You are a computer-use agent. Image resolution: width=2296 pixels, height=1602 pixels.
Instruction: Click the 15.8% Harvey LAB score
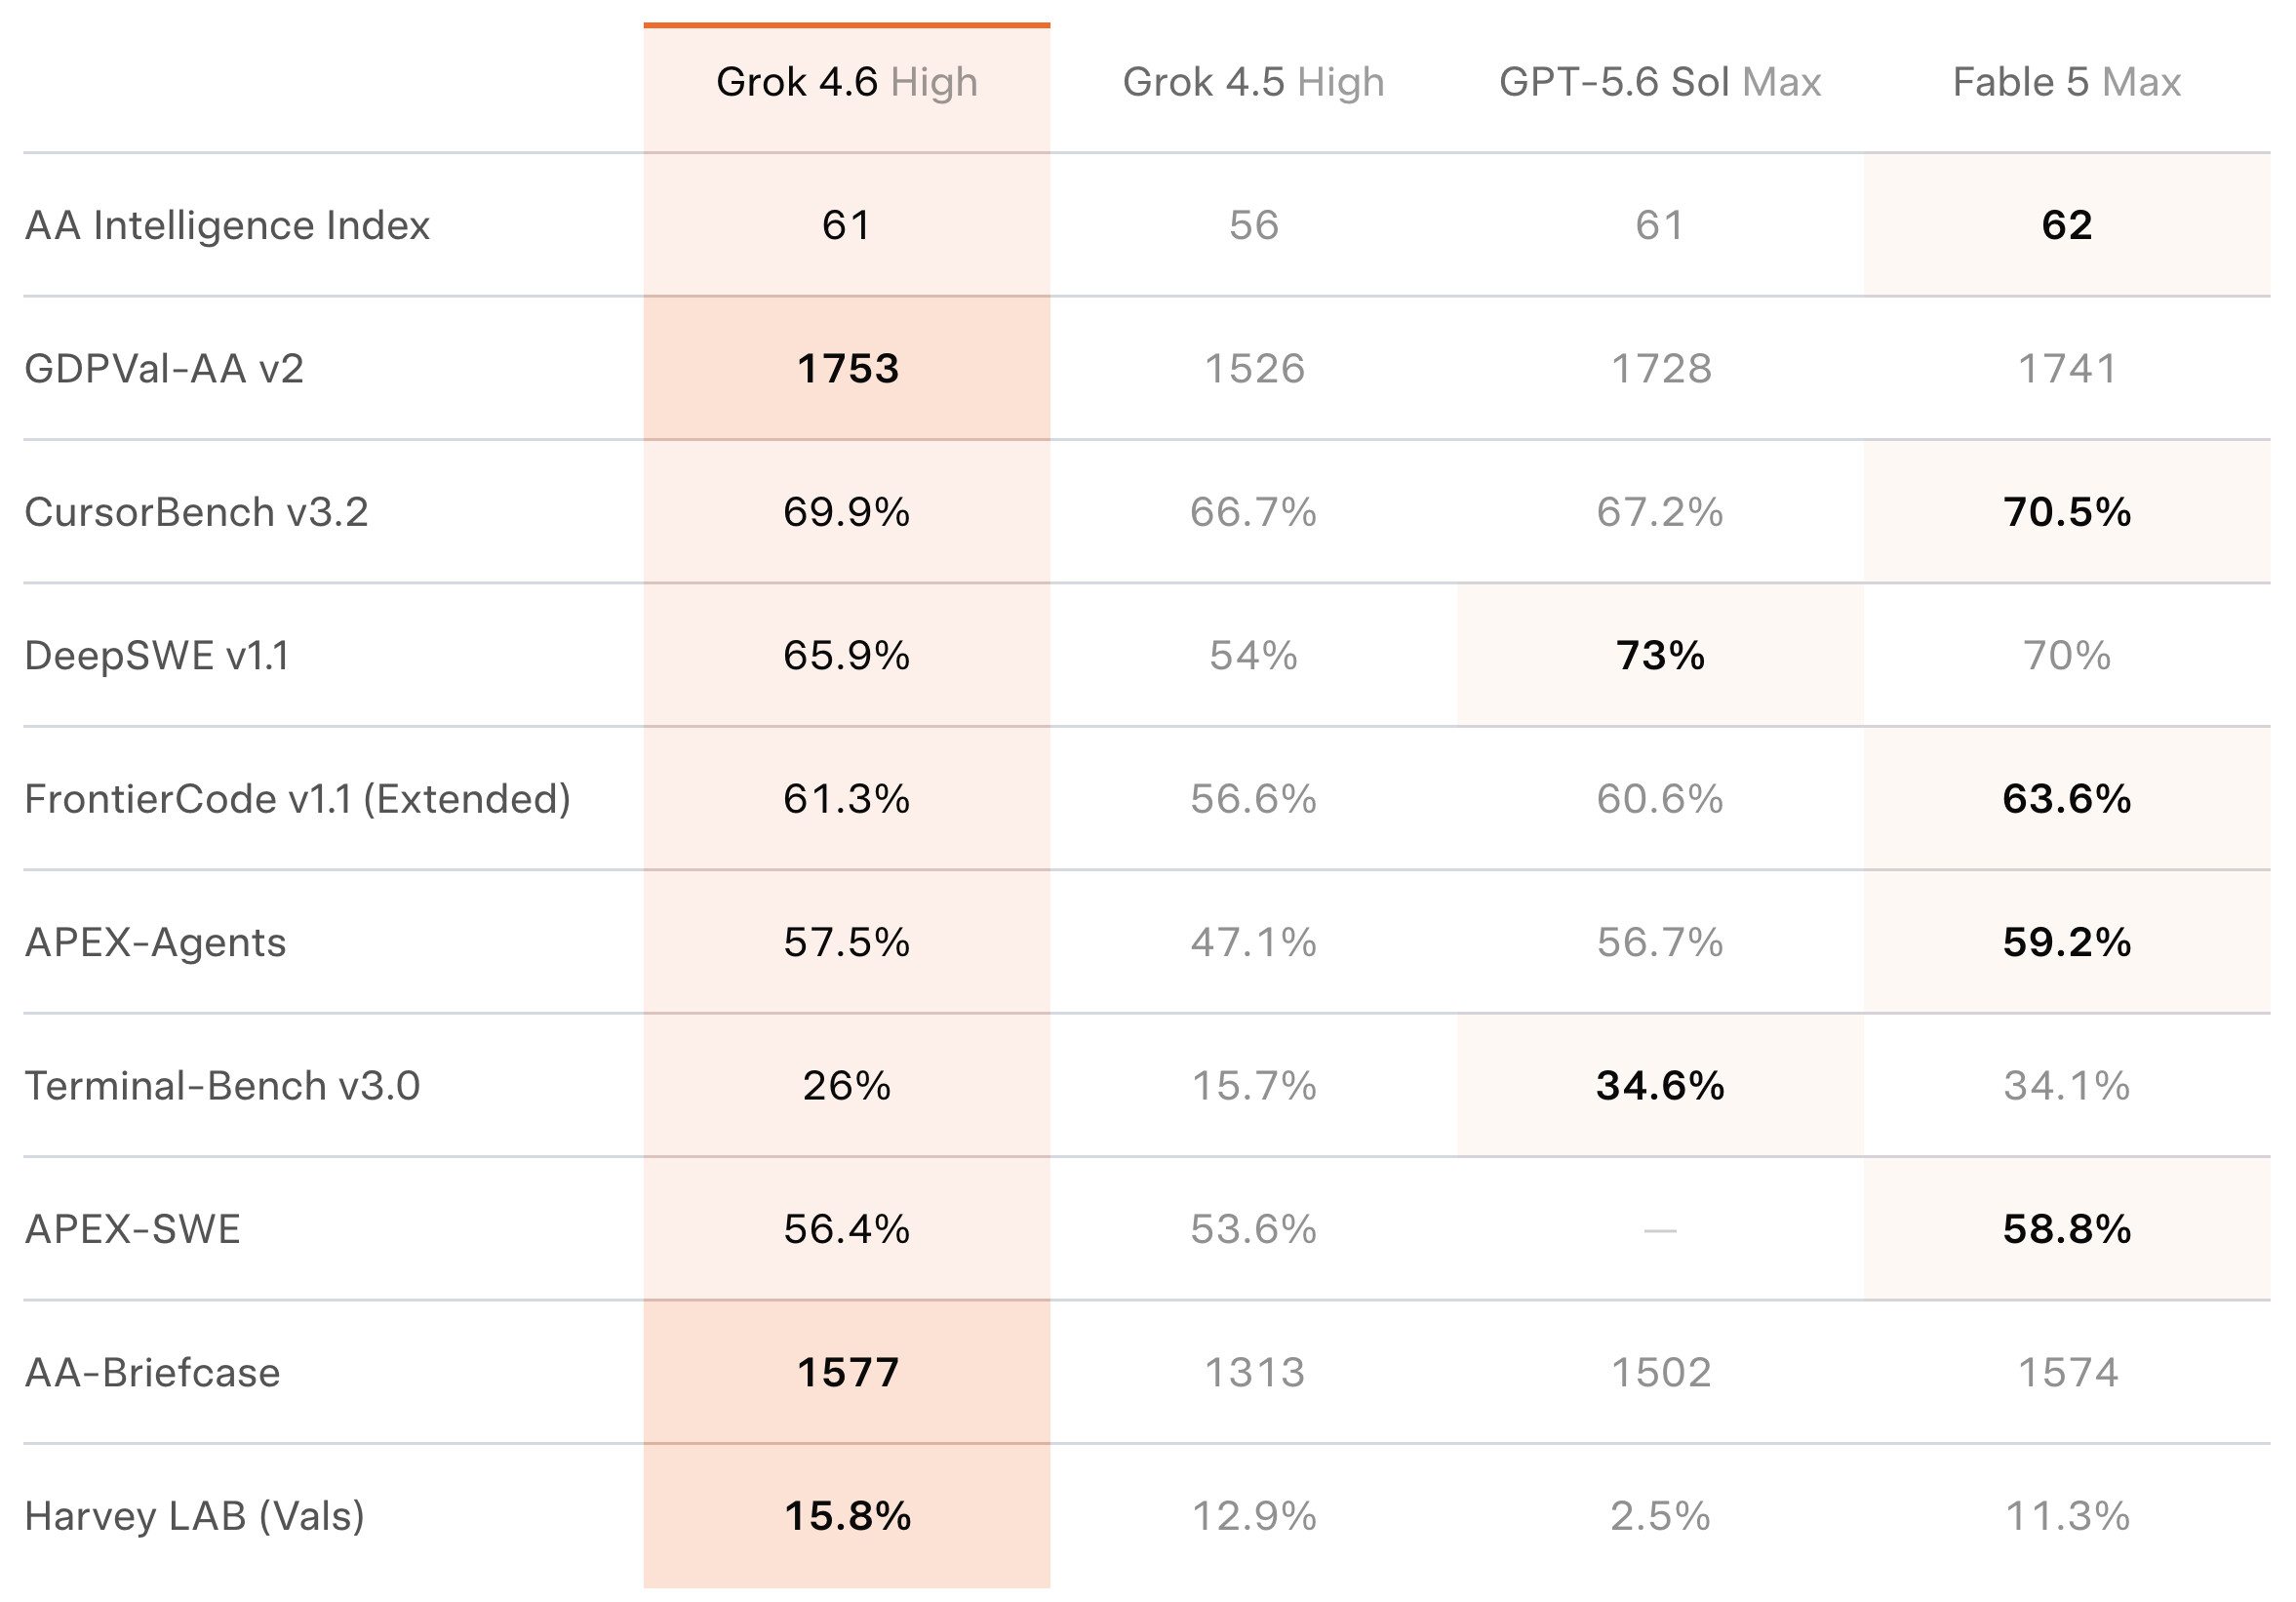(847, 1516)
